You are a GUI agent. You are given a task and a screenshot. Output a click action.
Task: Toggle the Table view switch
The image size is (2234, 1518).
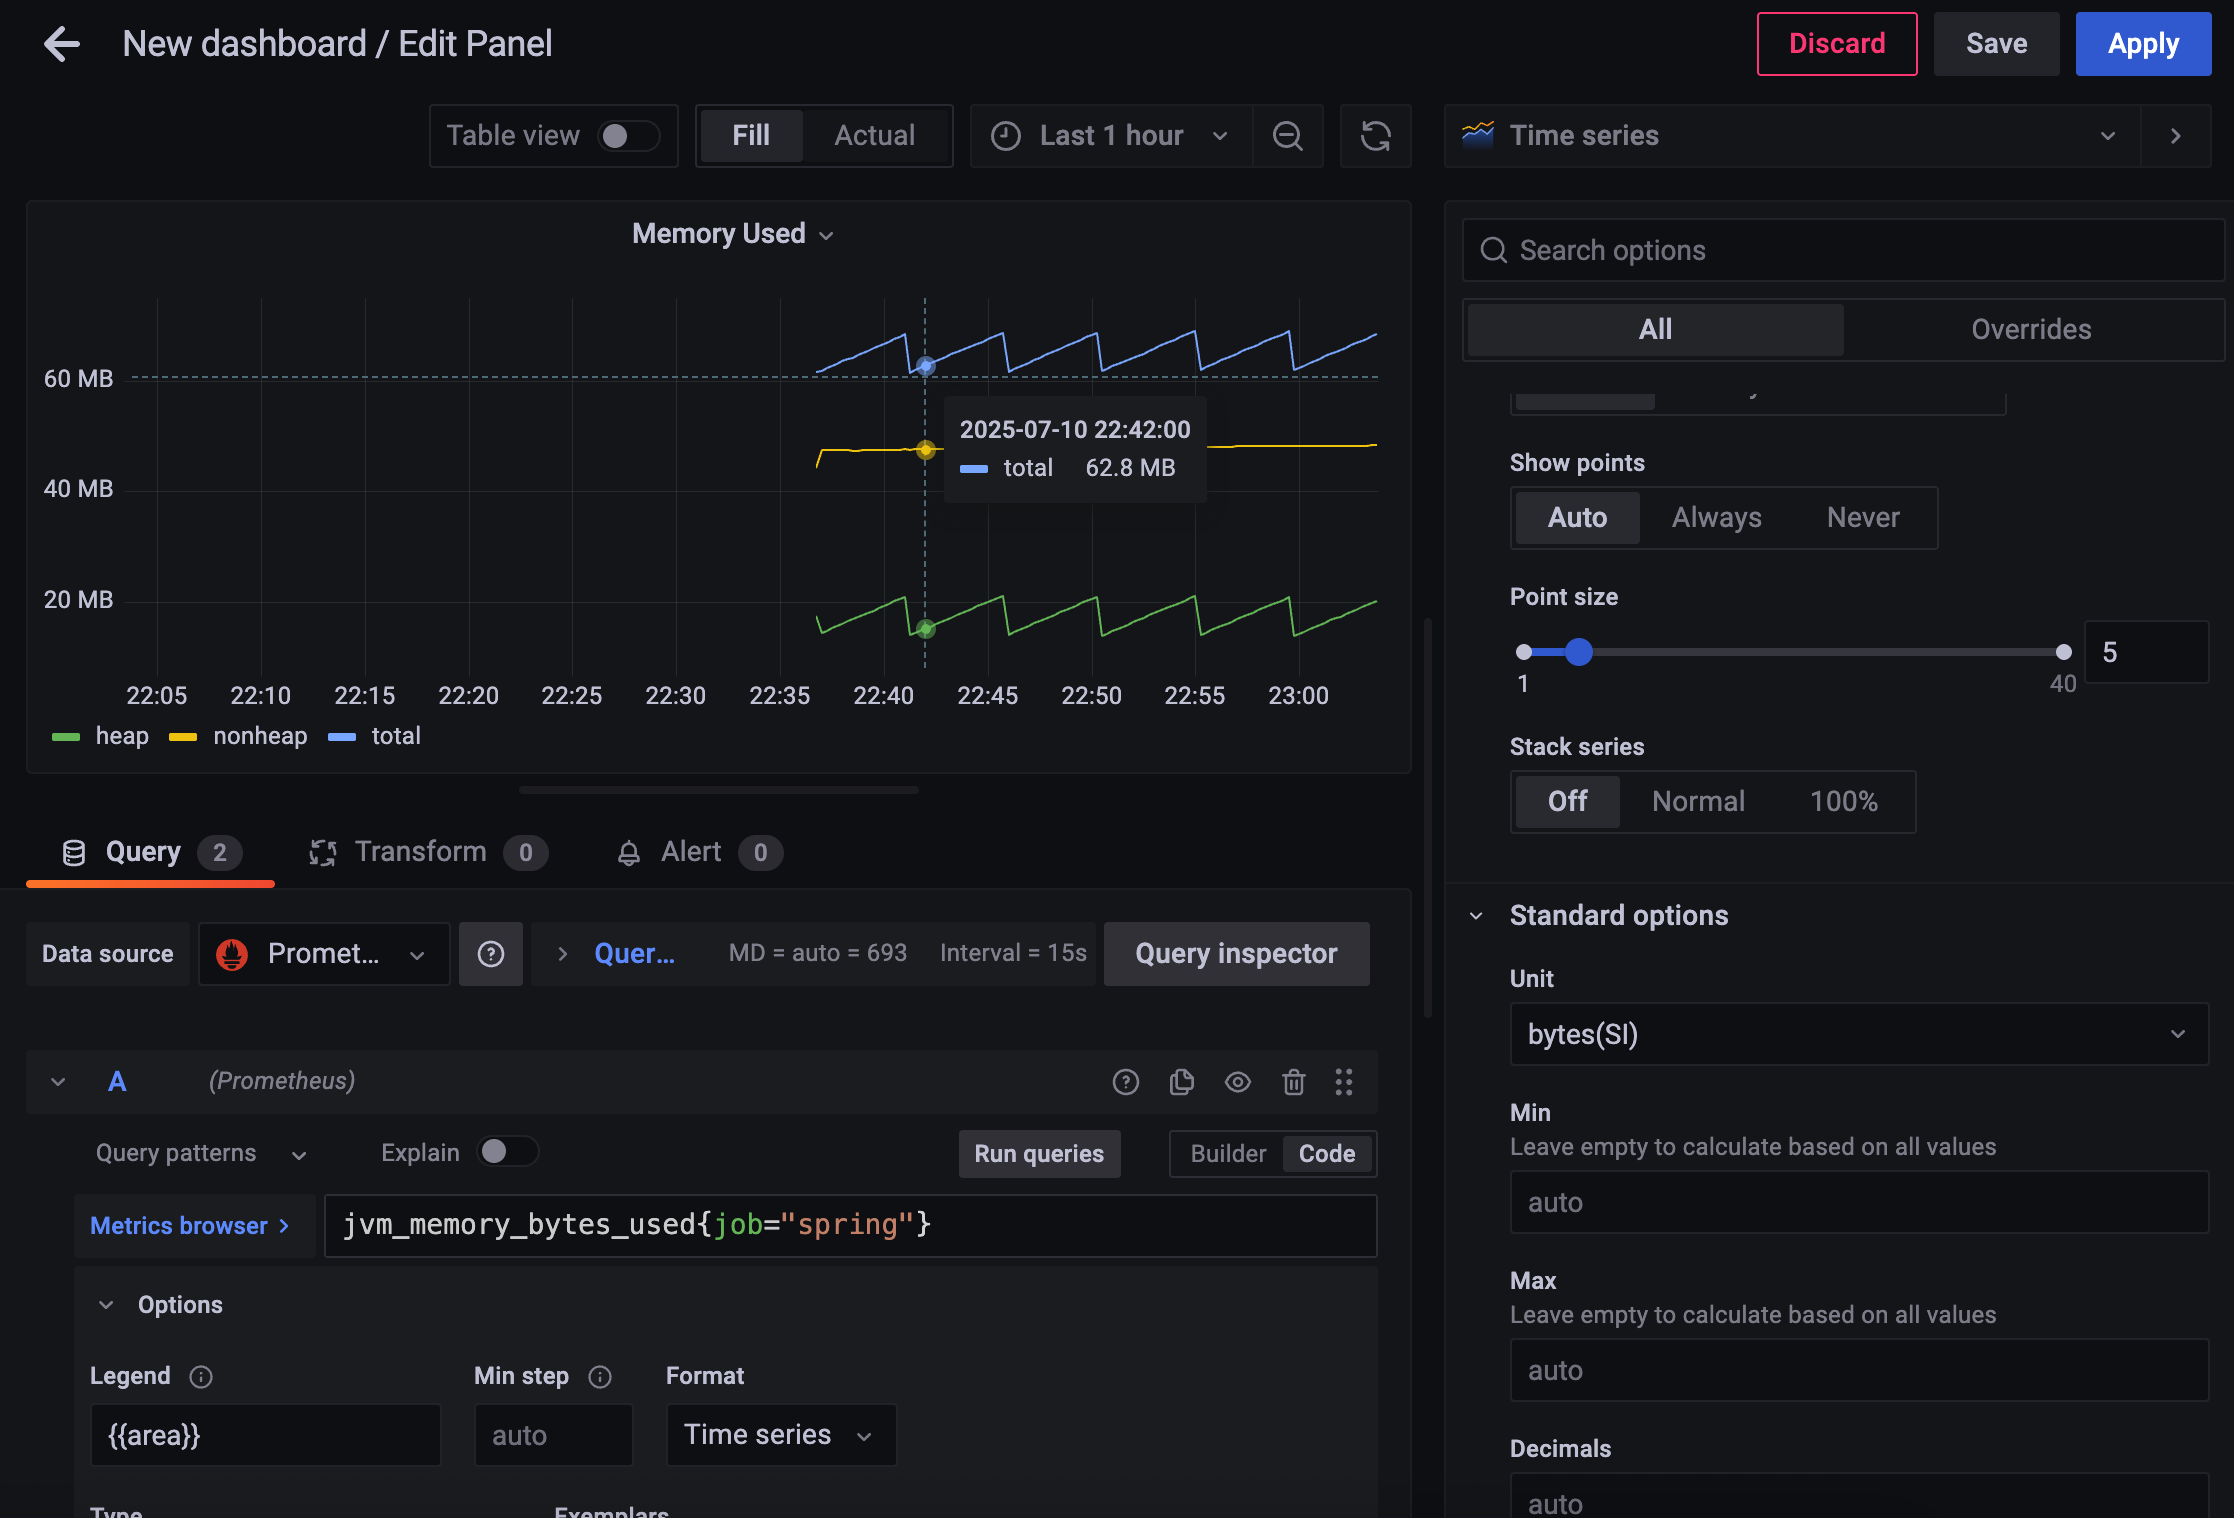627,136
